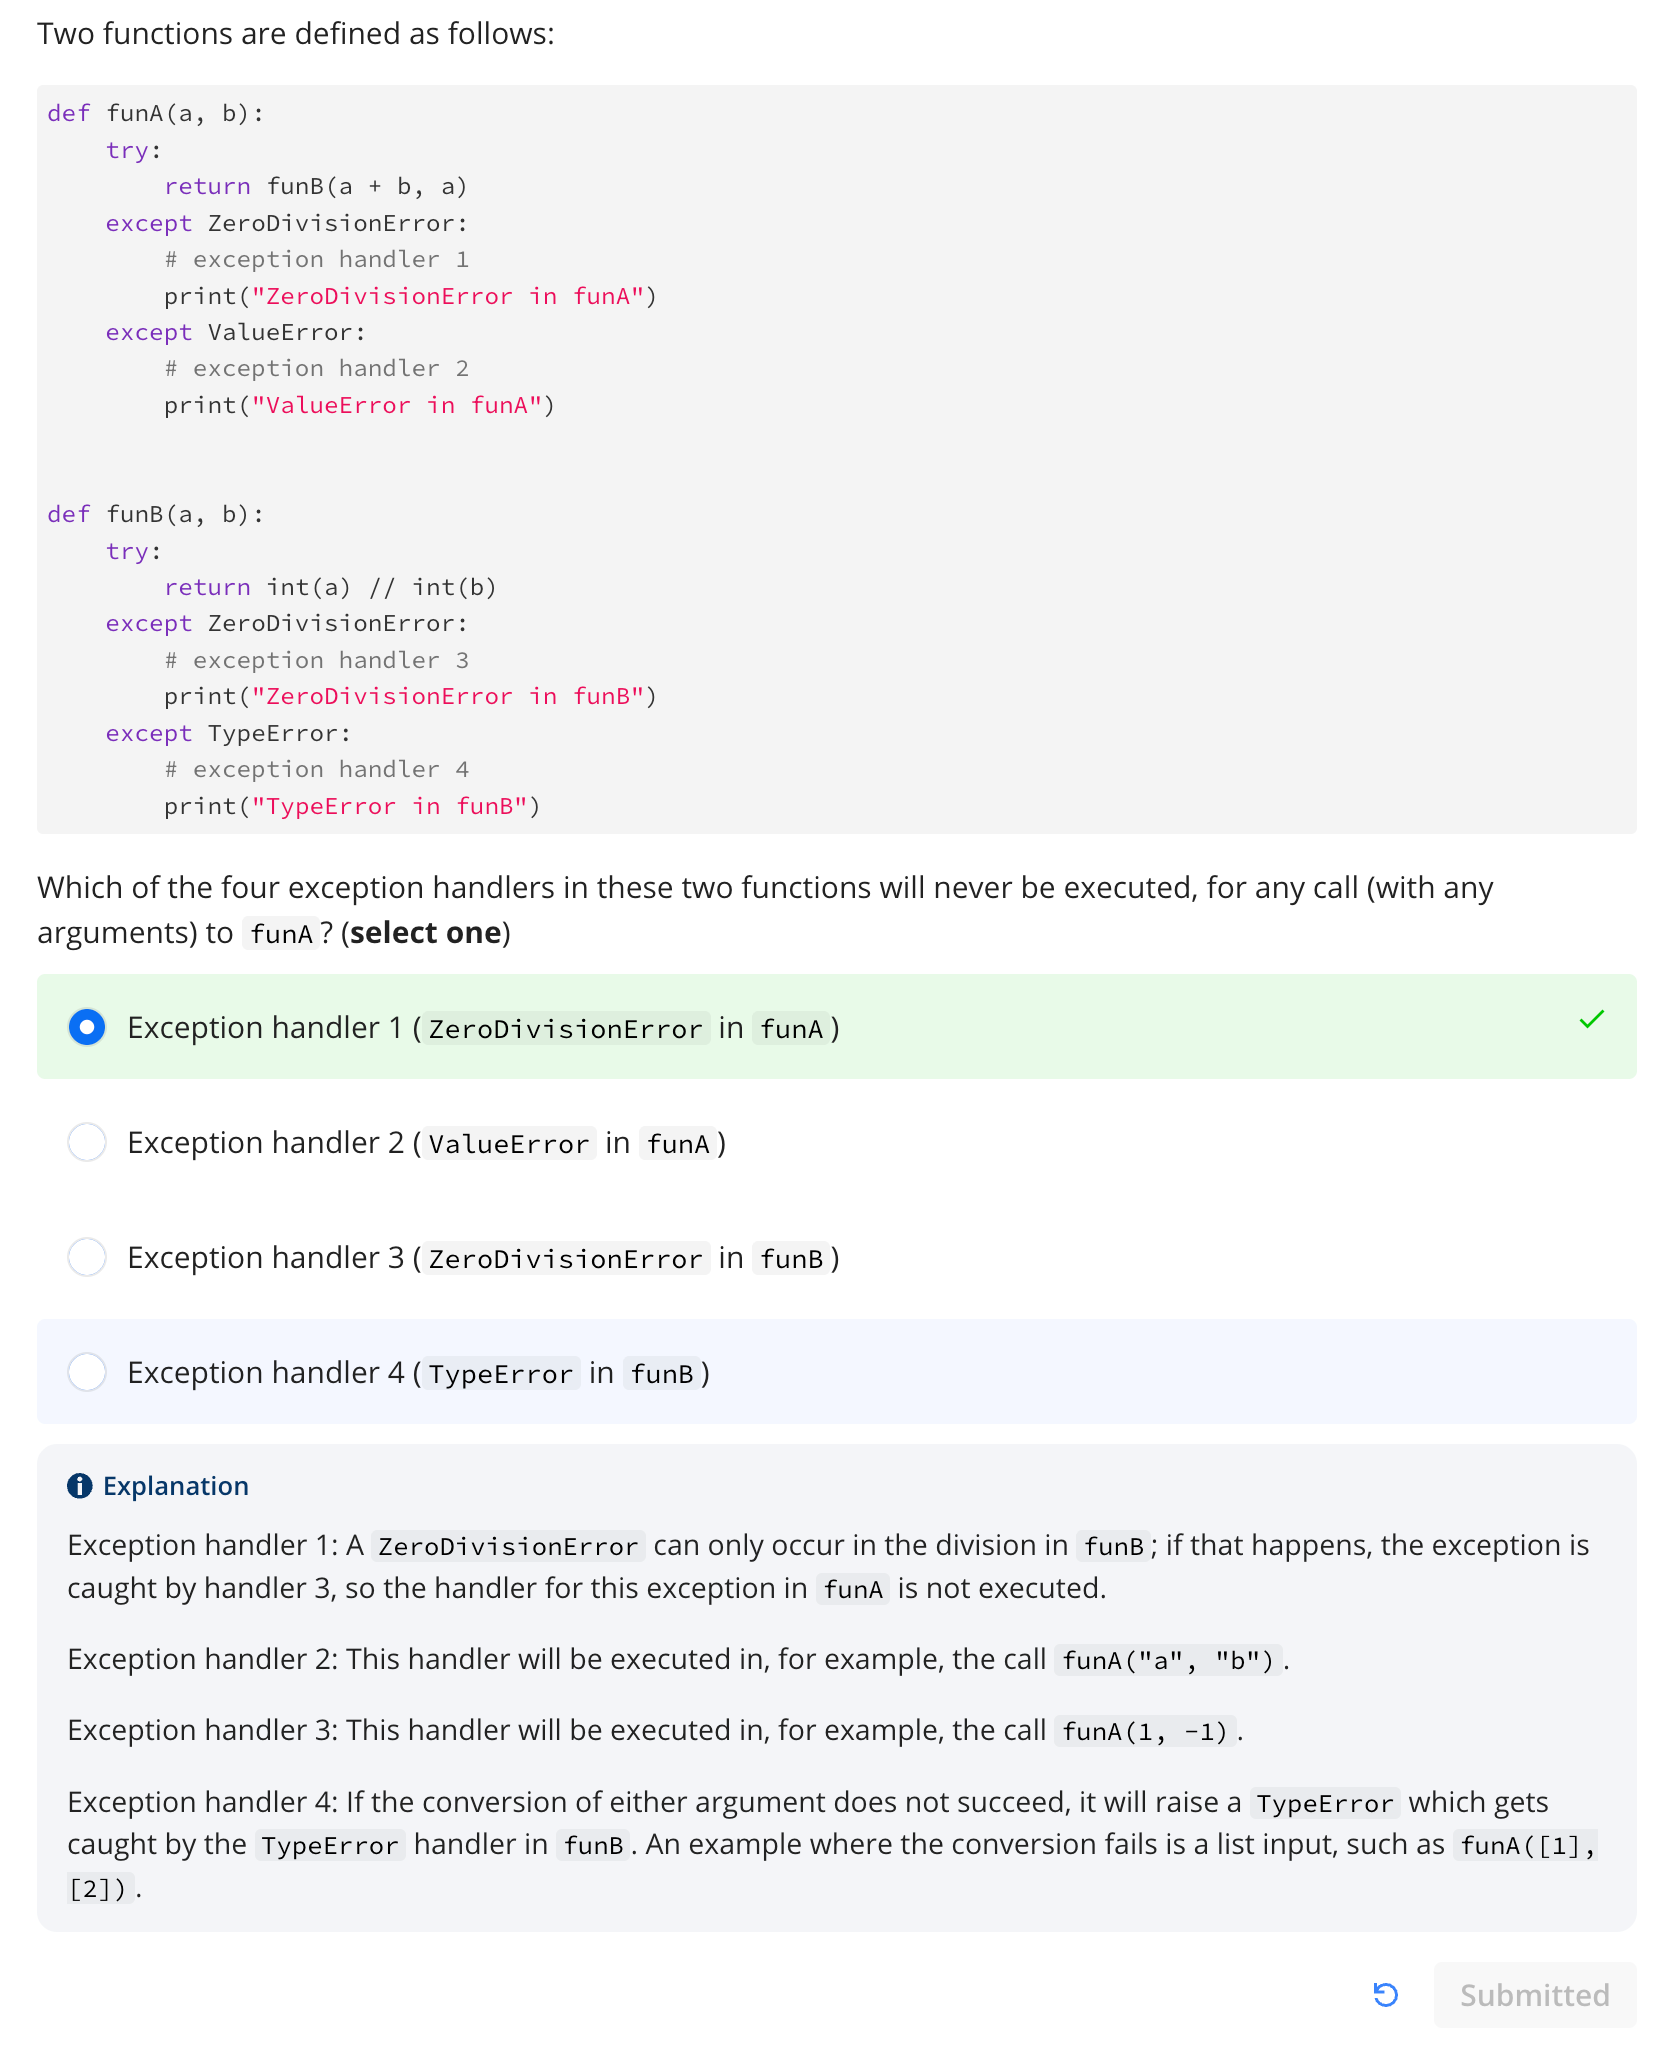Click the 'return int(a) // int(b)' code line
The image size is (1666, 2046).
[330, 587]
